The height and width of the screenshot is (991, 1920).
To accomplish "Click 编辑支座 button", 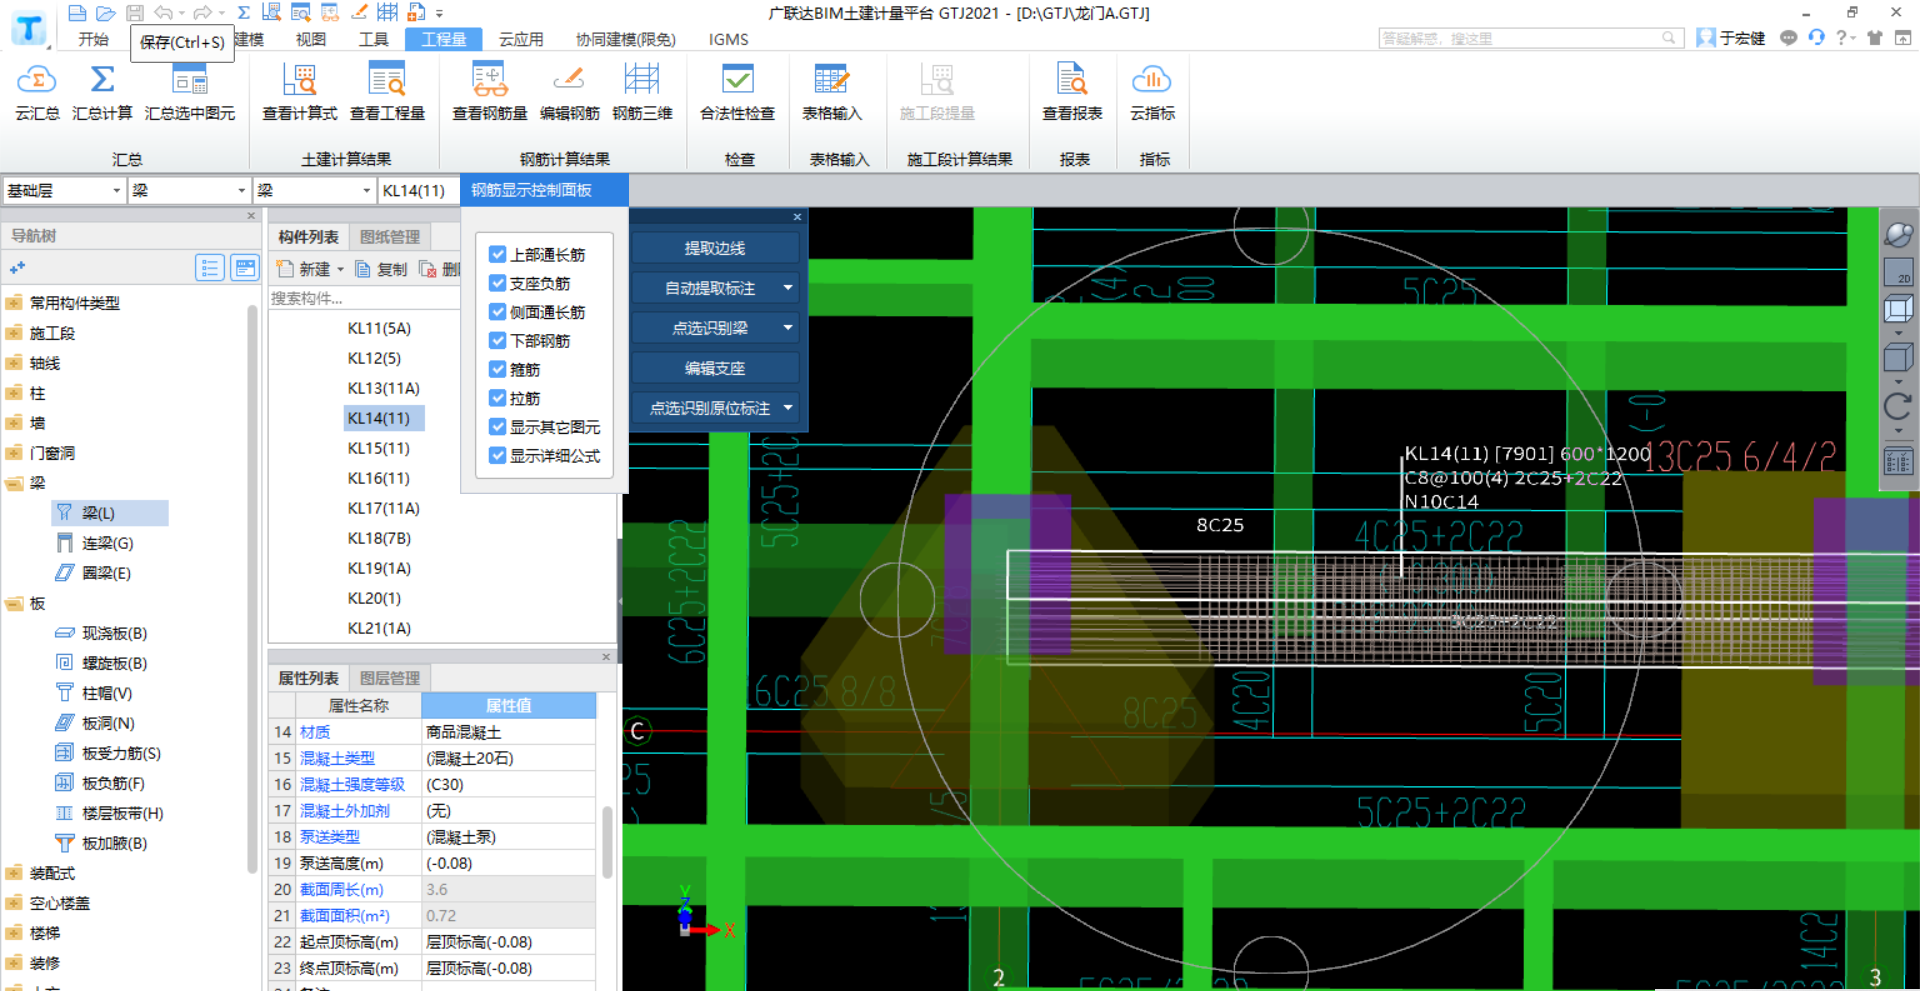I will tap(715, 368).
